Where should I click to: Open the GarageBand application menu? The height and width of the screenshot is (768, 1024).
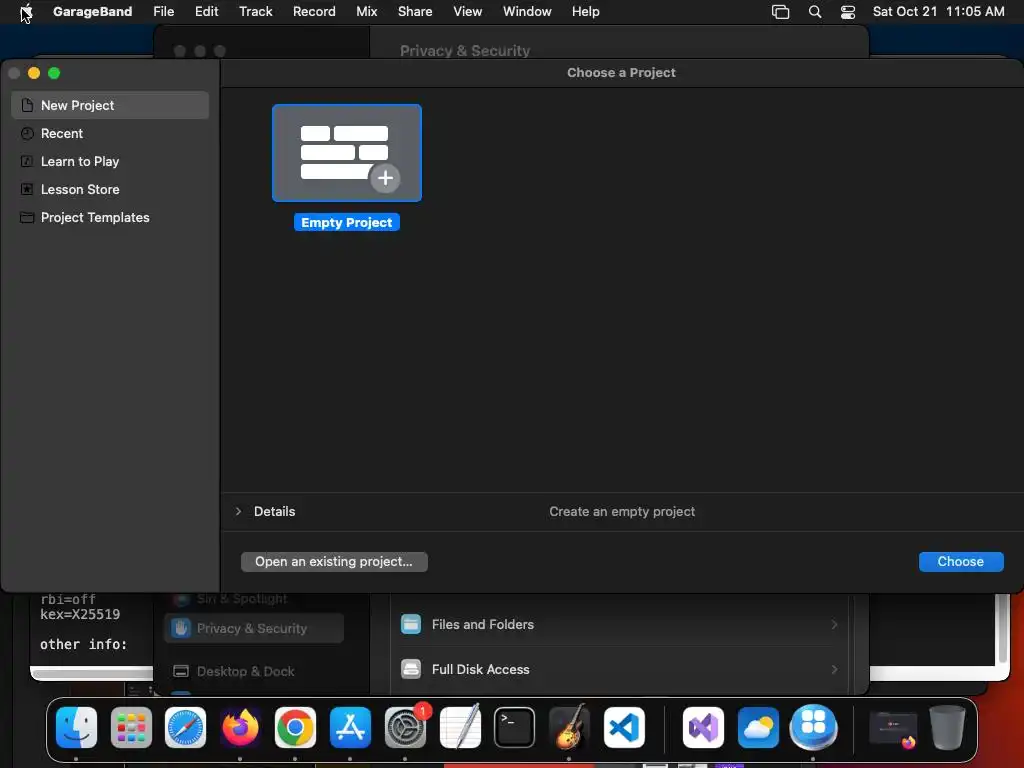92,11
